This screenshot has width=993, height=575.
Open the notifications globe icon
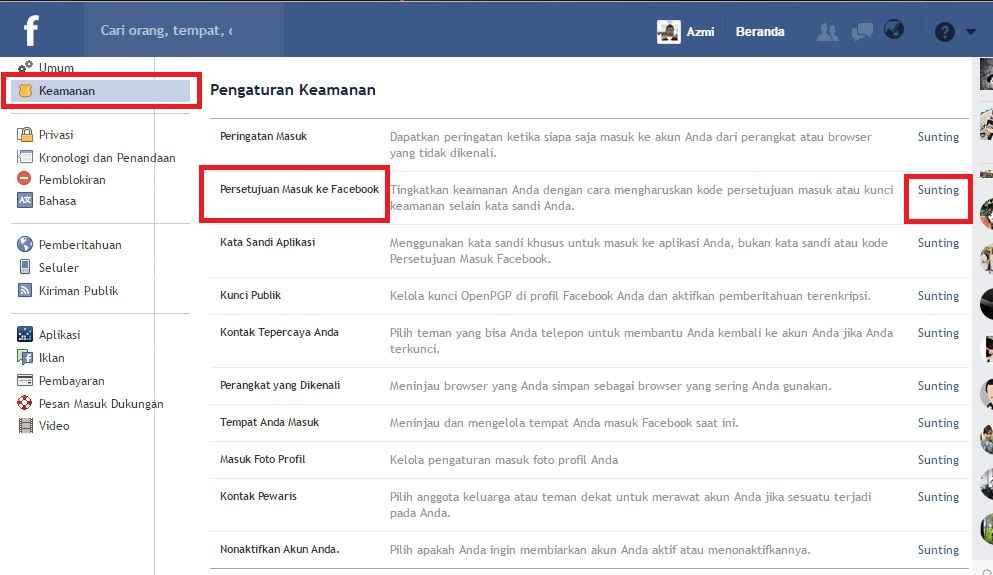(894, 30)
